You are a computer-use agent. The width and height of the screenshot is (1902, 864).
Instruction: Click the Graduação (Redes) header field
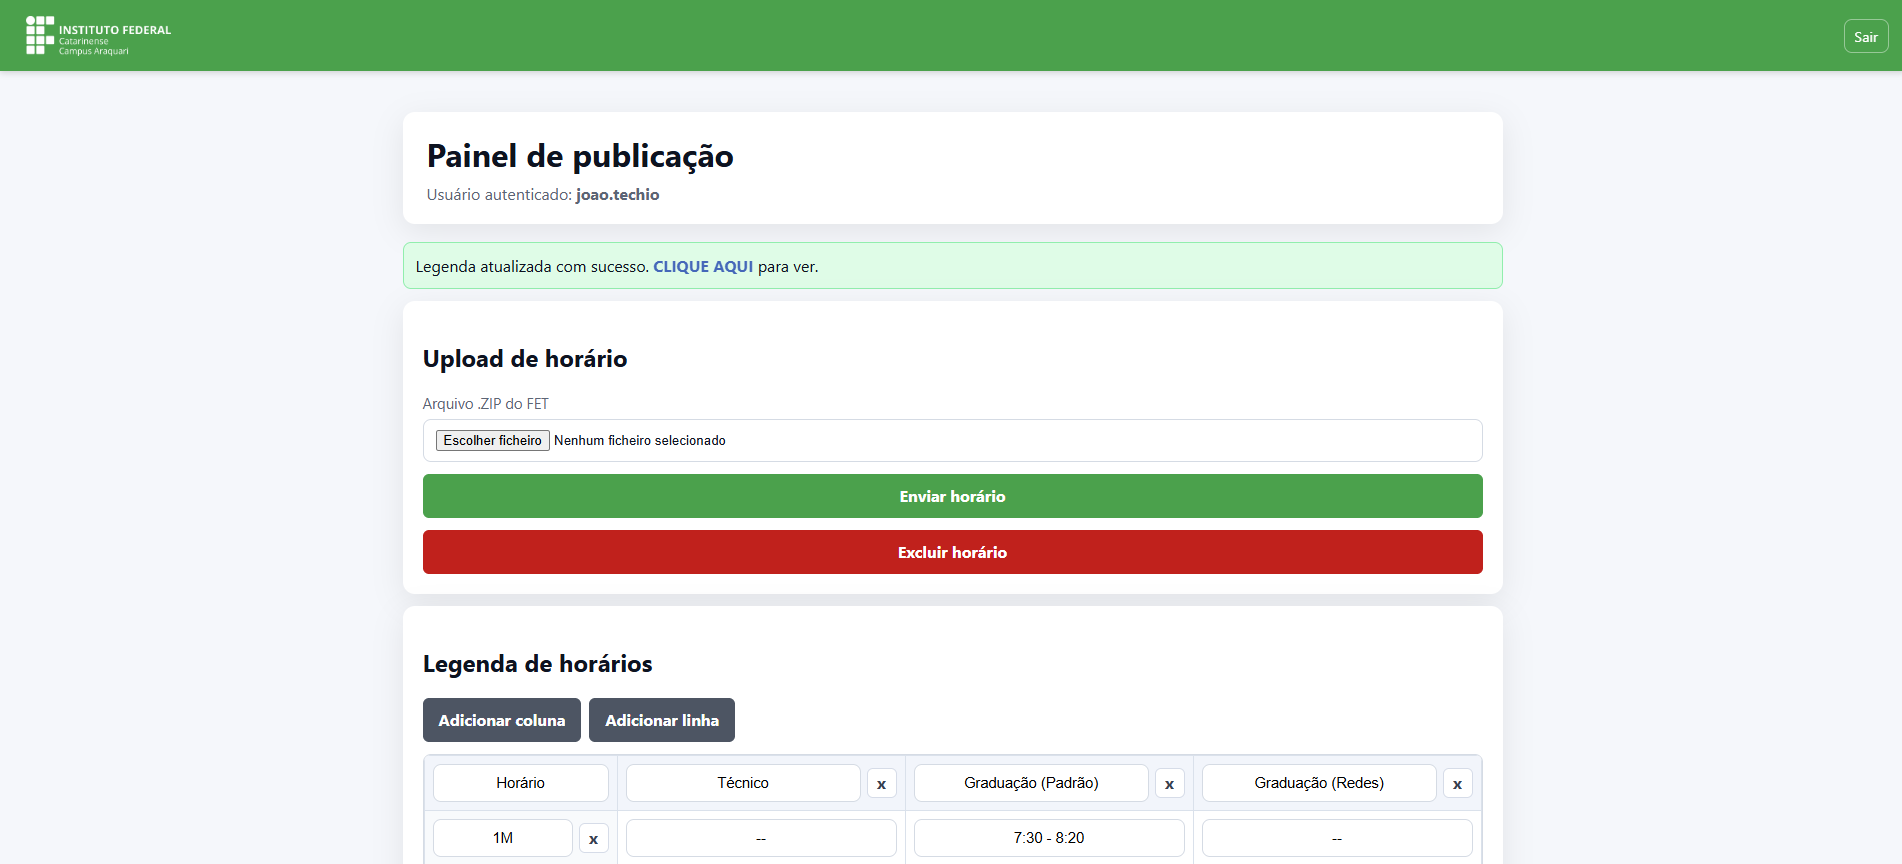(1318, 783)
